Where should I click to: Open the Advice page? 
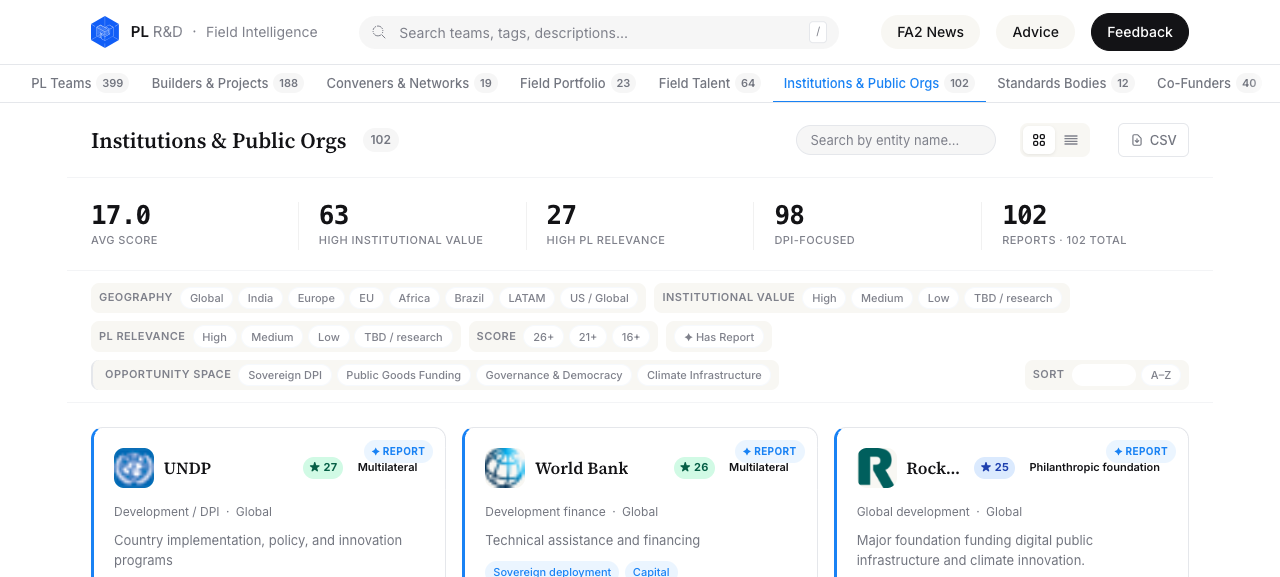click(1035, 32)
